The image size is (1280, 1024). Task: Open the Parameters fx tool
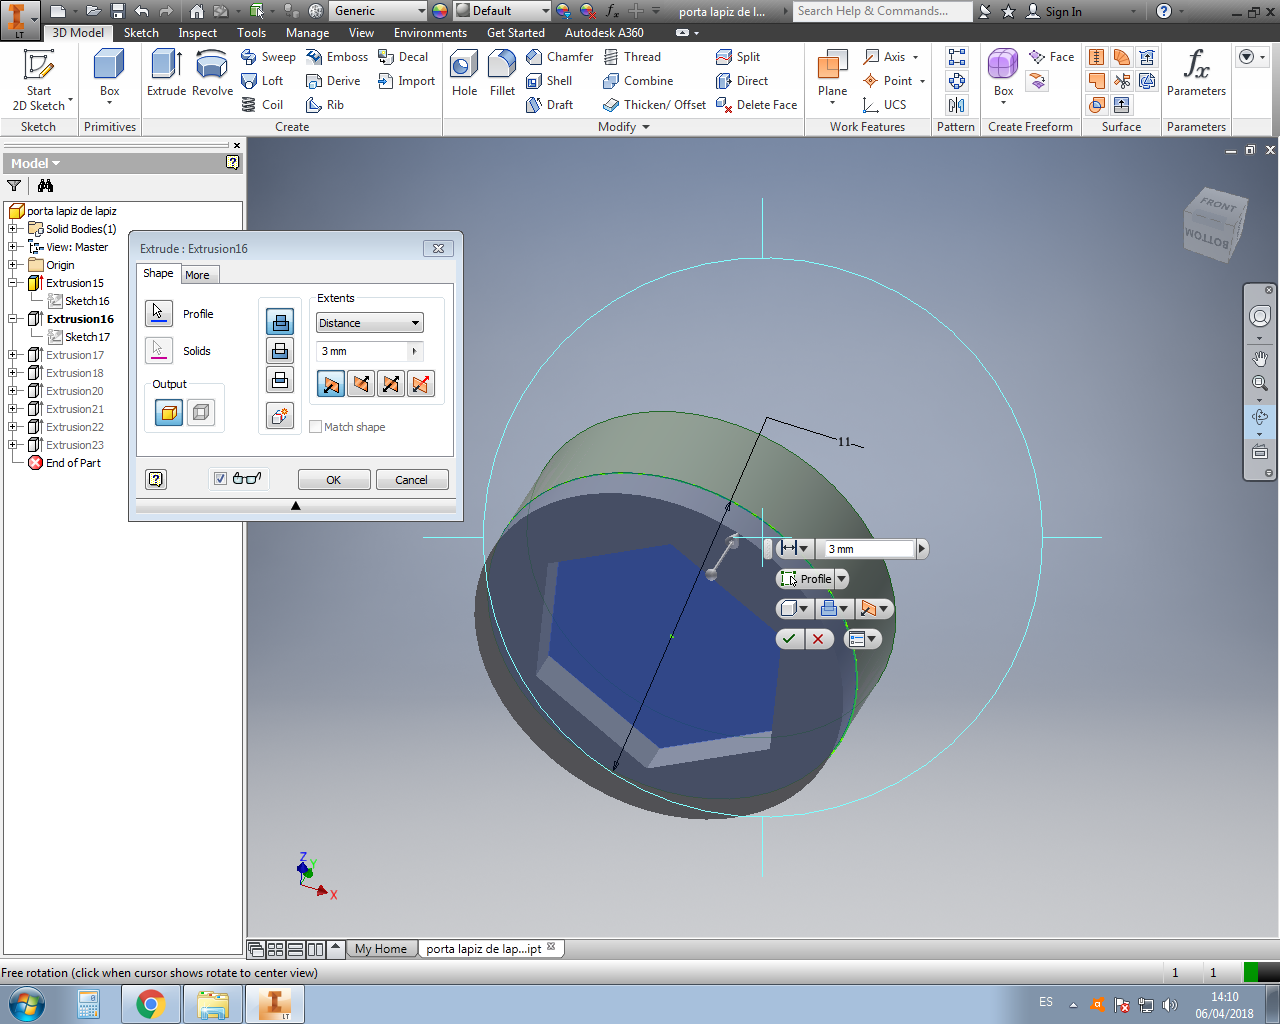(1196, 73)
